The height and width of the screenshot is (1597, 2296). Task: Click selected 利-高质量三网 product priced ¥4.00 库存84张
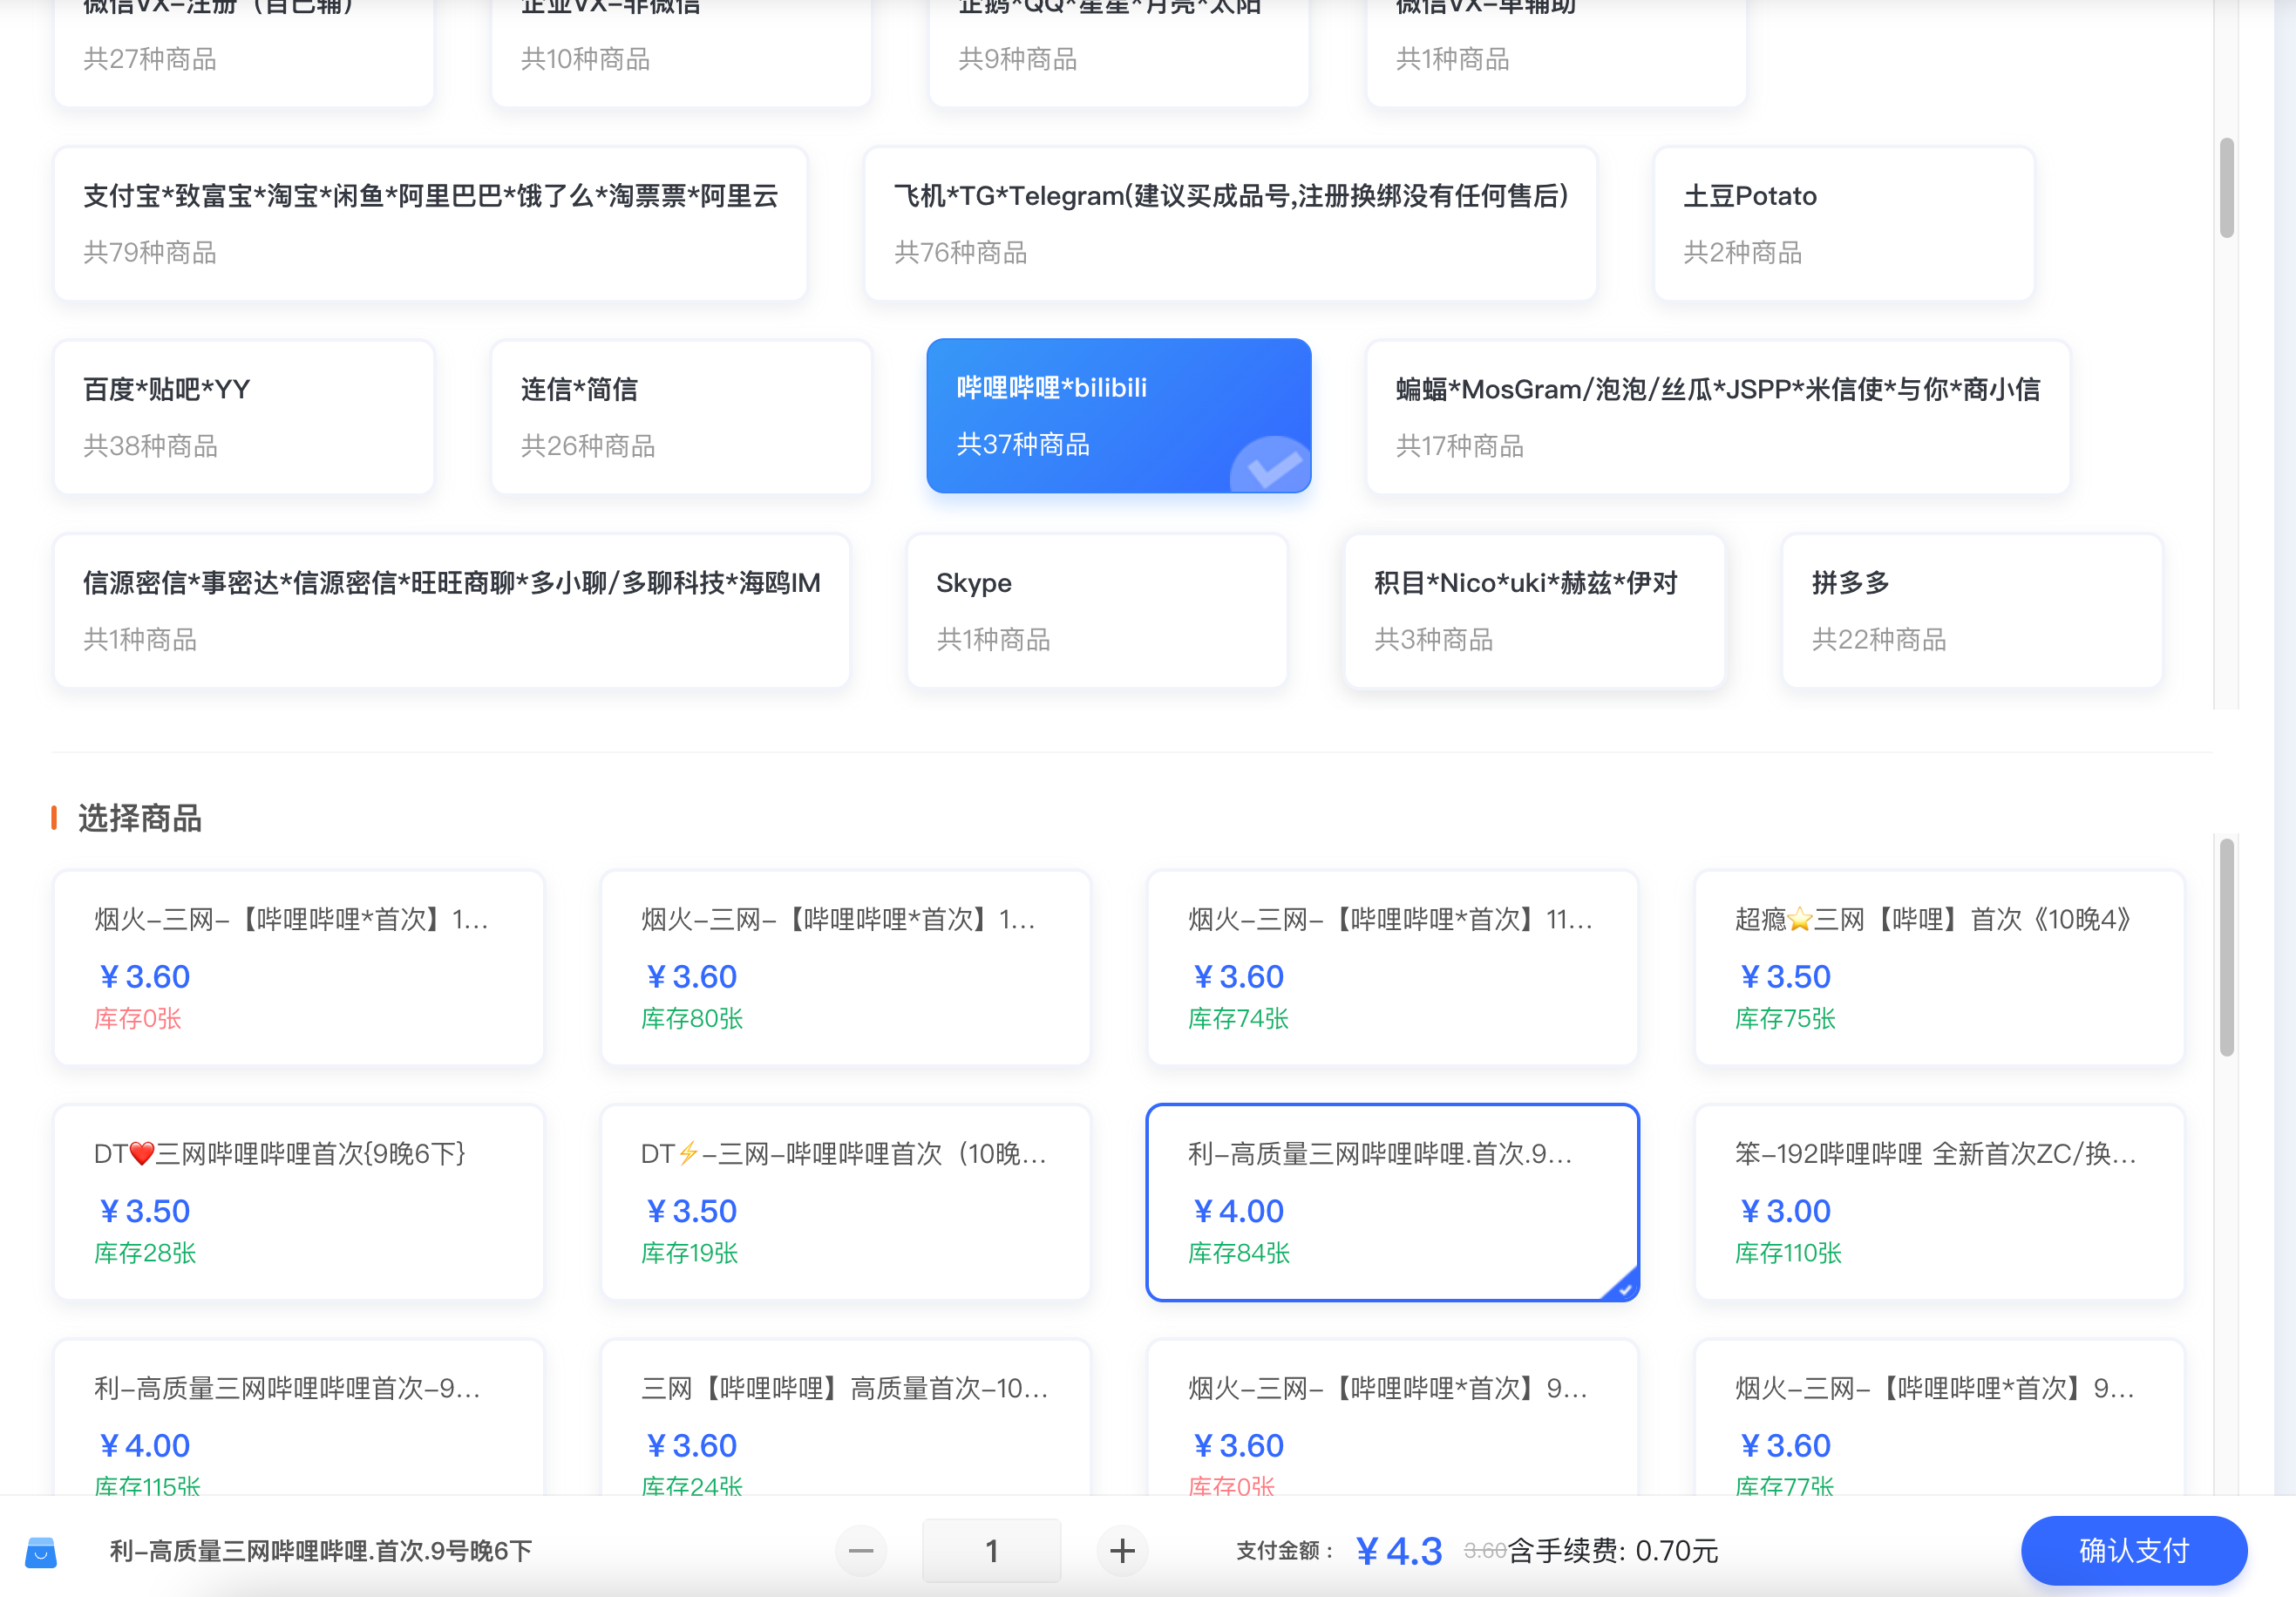1392,1202
